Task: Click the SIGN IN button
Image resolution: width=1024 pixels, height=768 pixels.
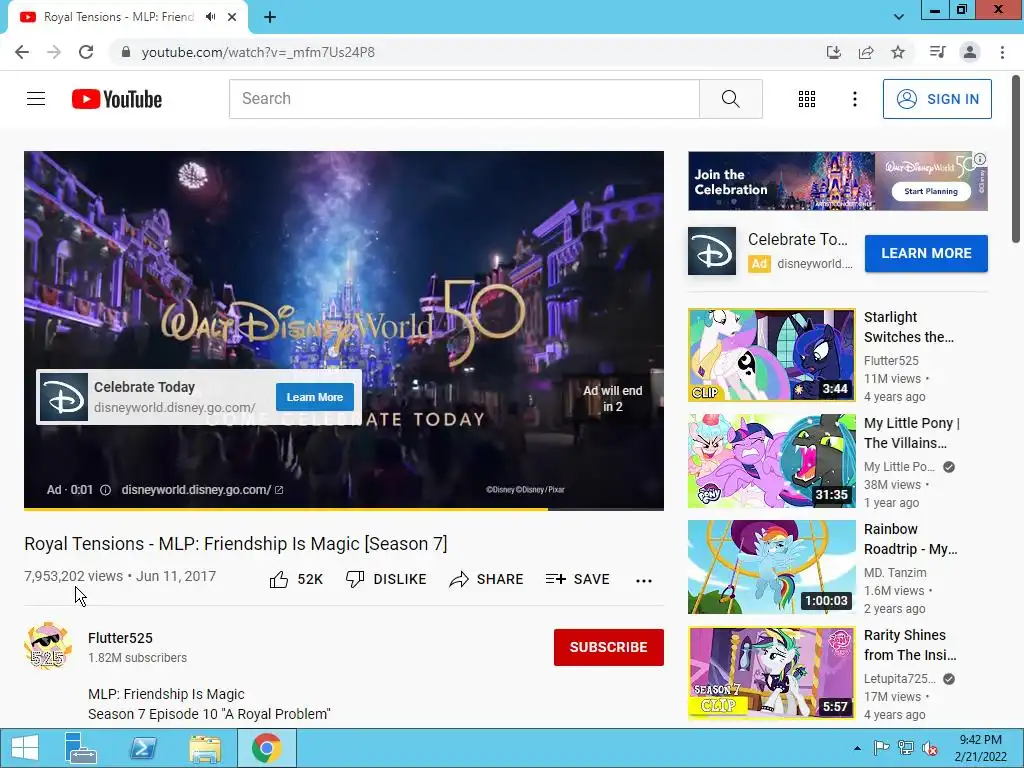Action: [x=937, y=99]
